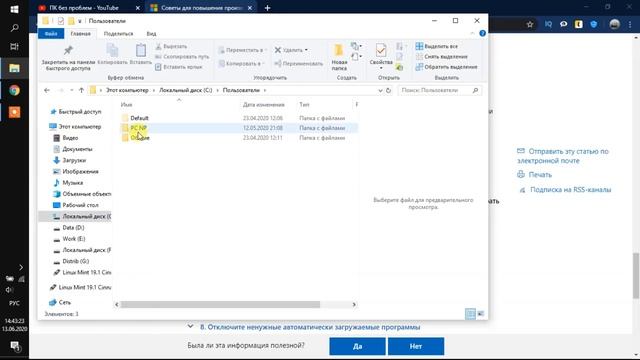
Task: Click Copy path (Скопировать путь)
Action: (182, 57)
